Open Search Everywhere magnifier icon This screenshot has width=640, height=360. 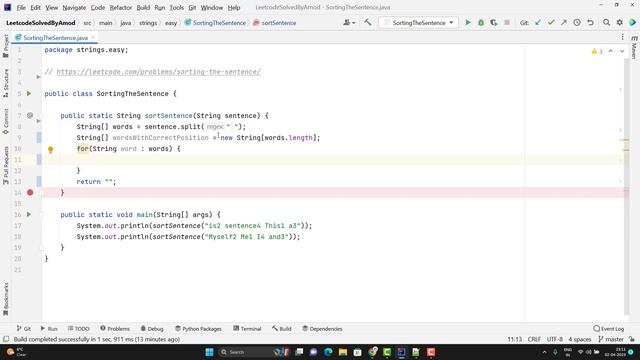coord(607,23)
